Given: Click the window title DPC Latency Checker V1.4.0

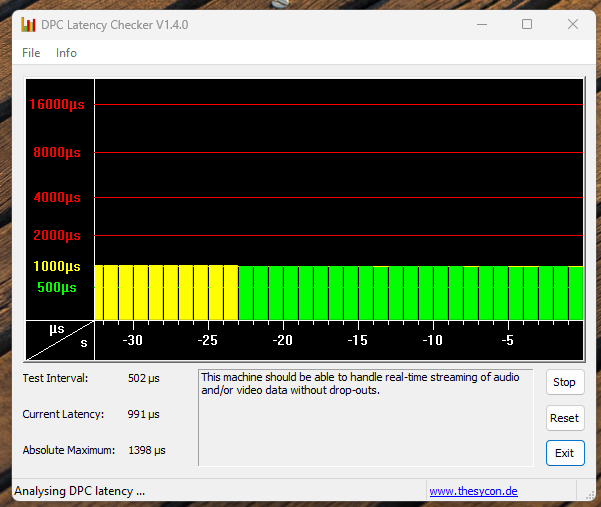Looking at the screenshot, I should 115,25.
